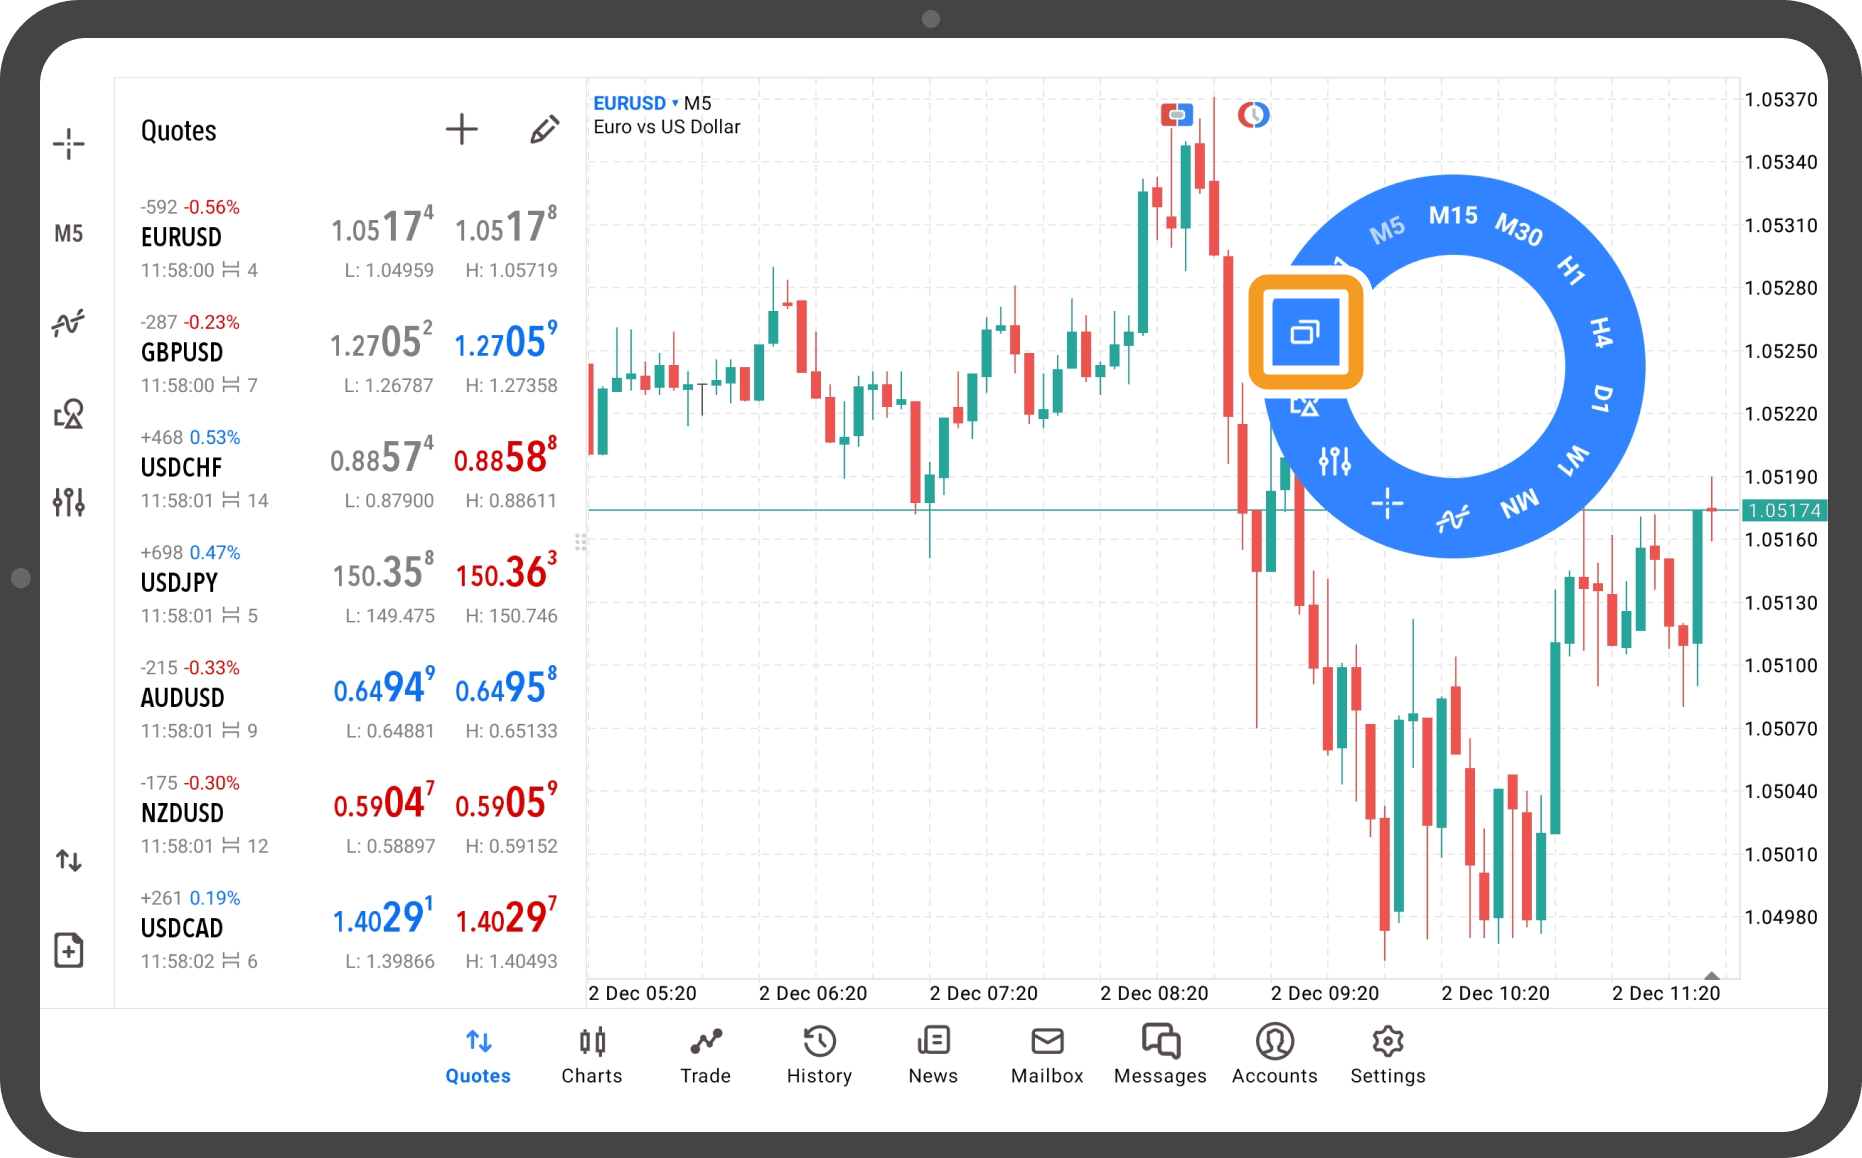Tap the trade arrows icon in left sidebar
Viewport: 1862px width, 1158px height.
click(69, 860)
